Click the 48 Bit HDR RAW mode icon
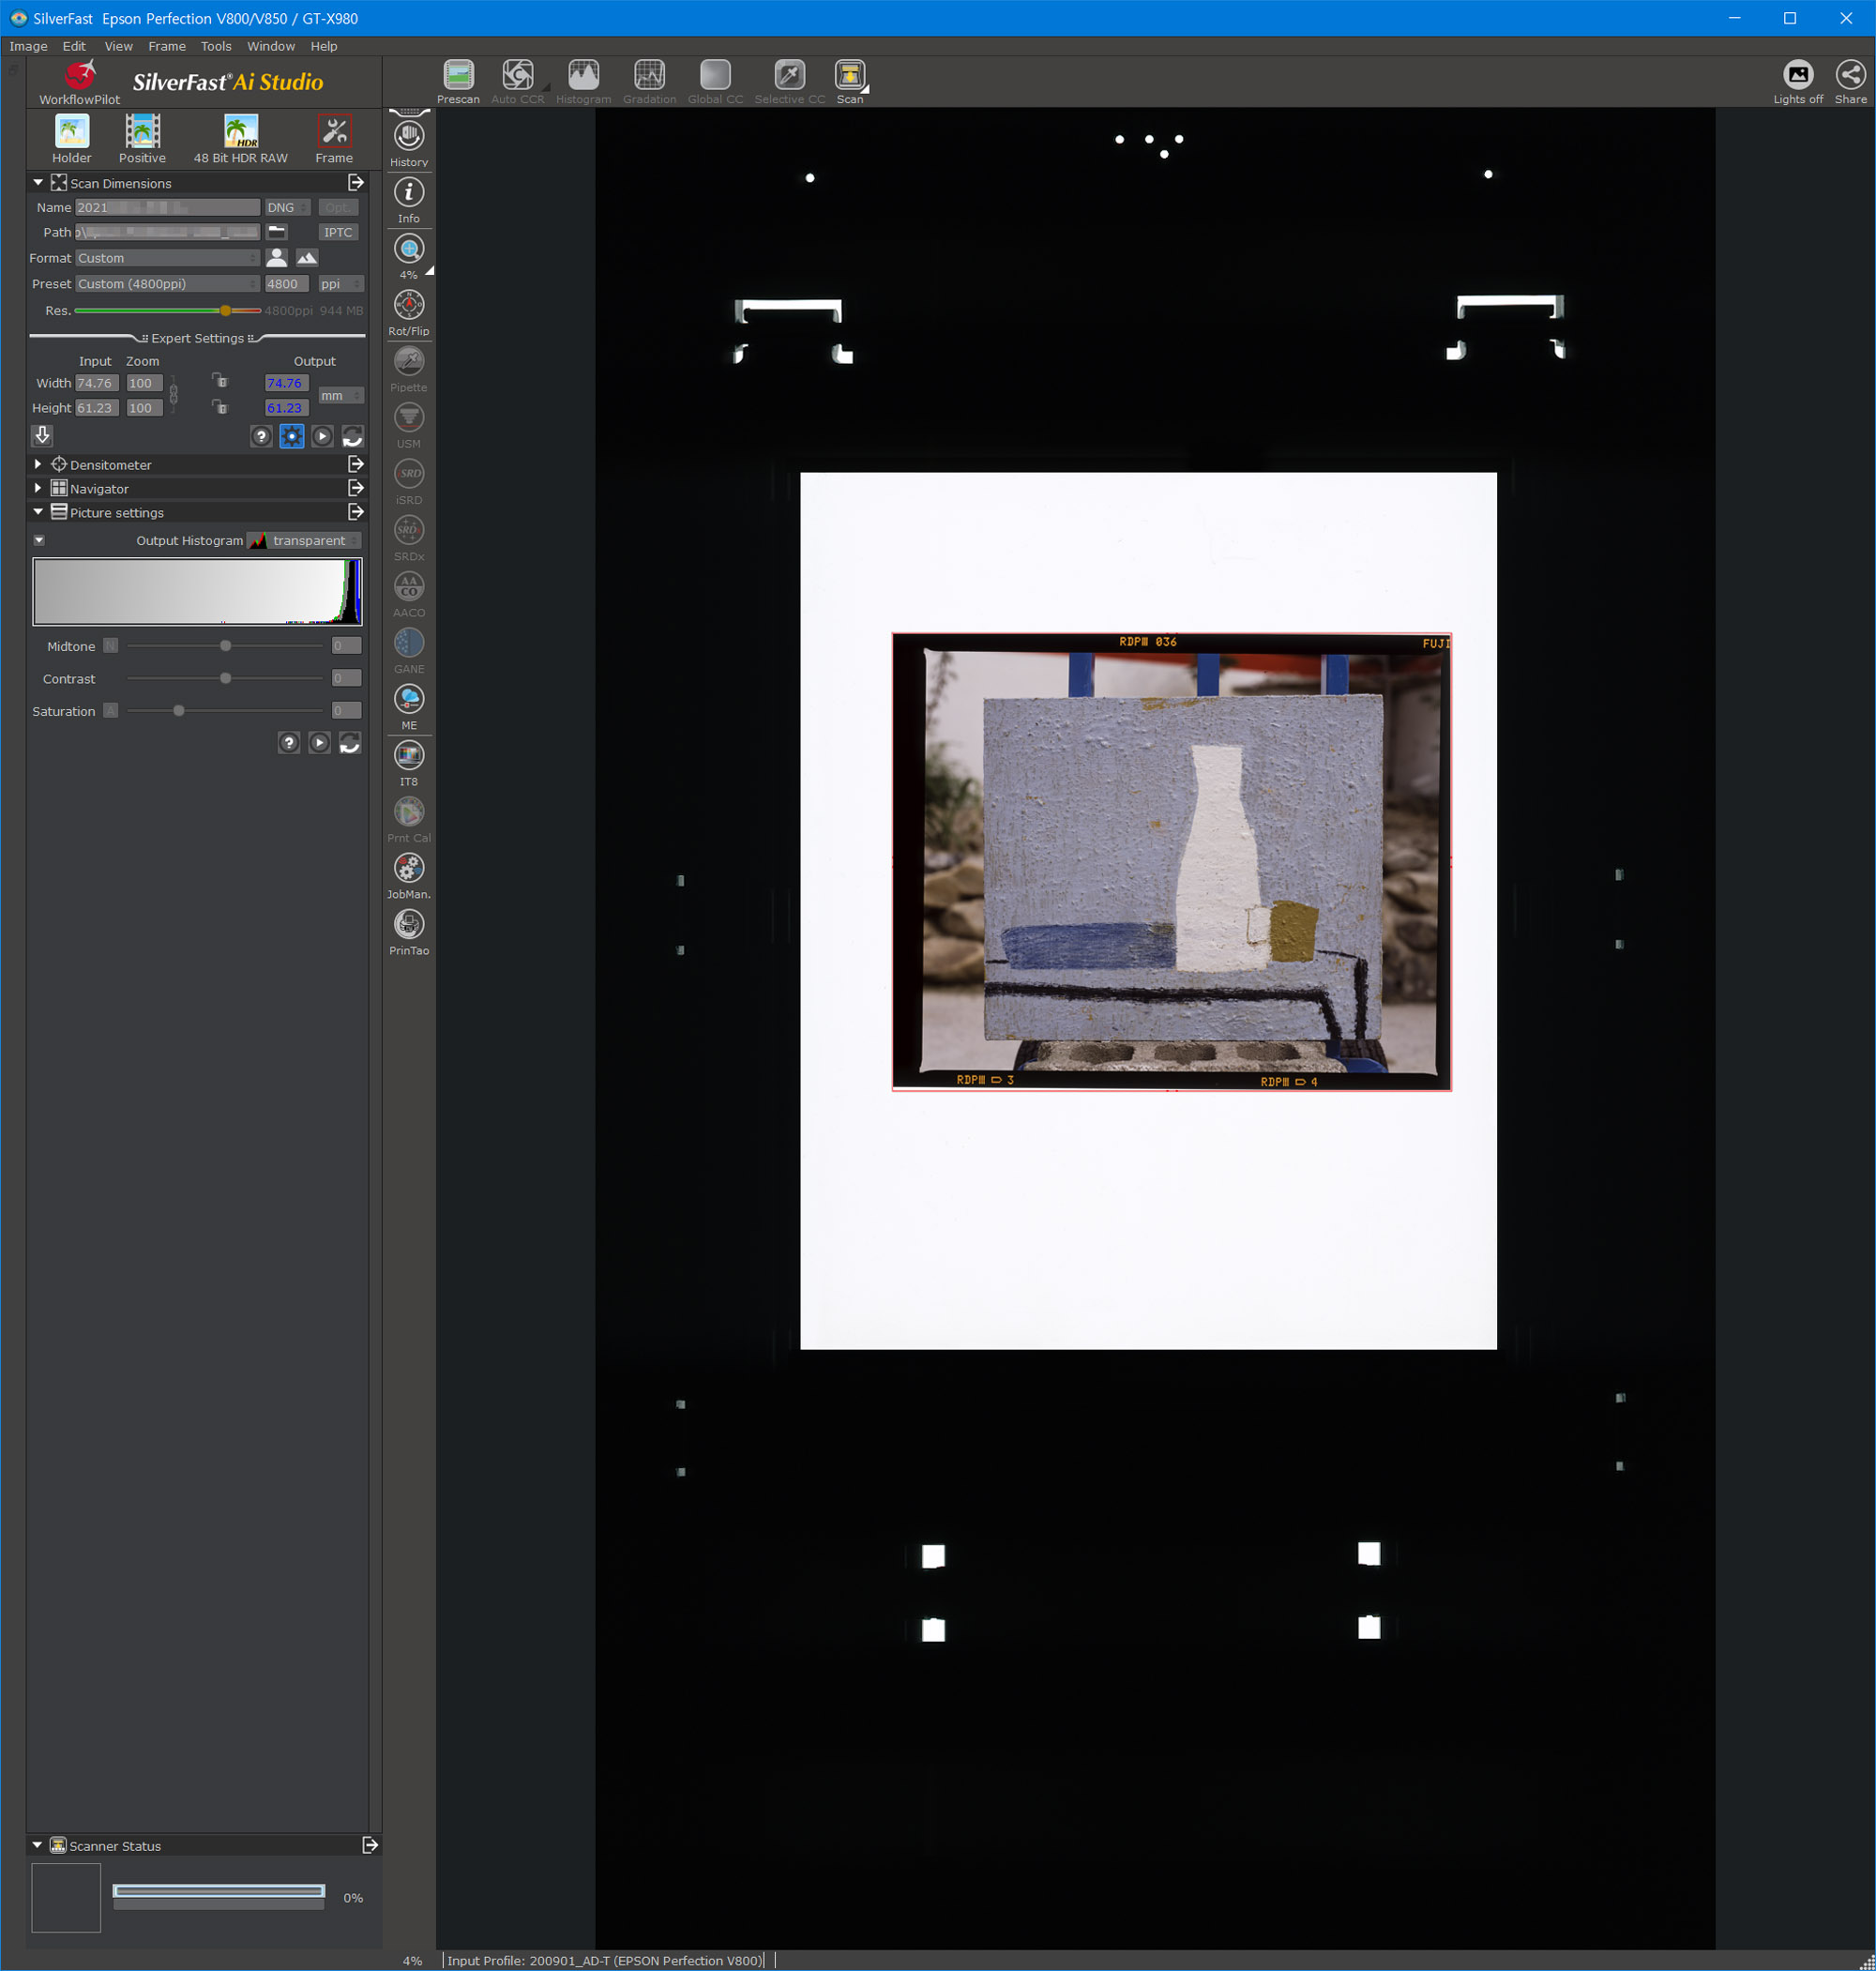This screenshot has width=1876, height=1971. (x=240, y=139)
